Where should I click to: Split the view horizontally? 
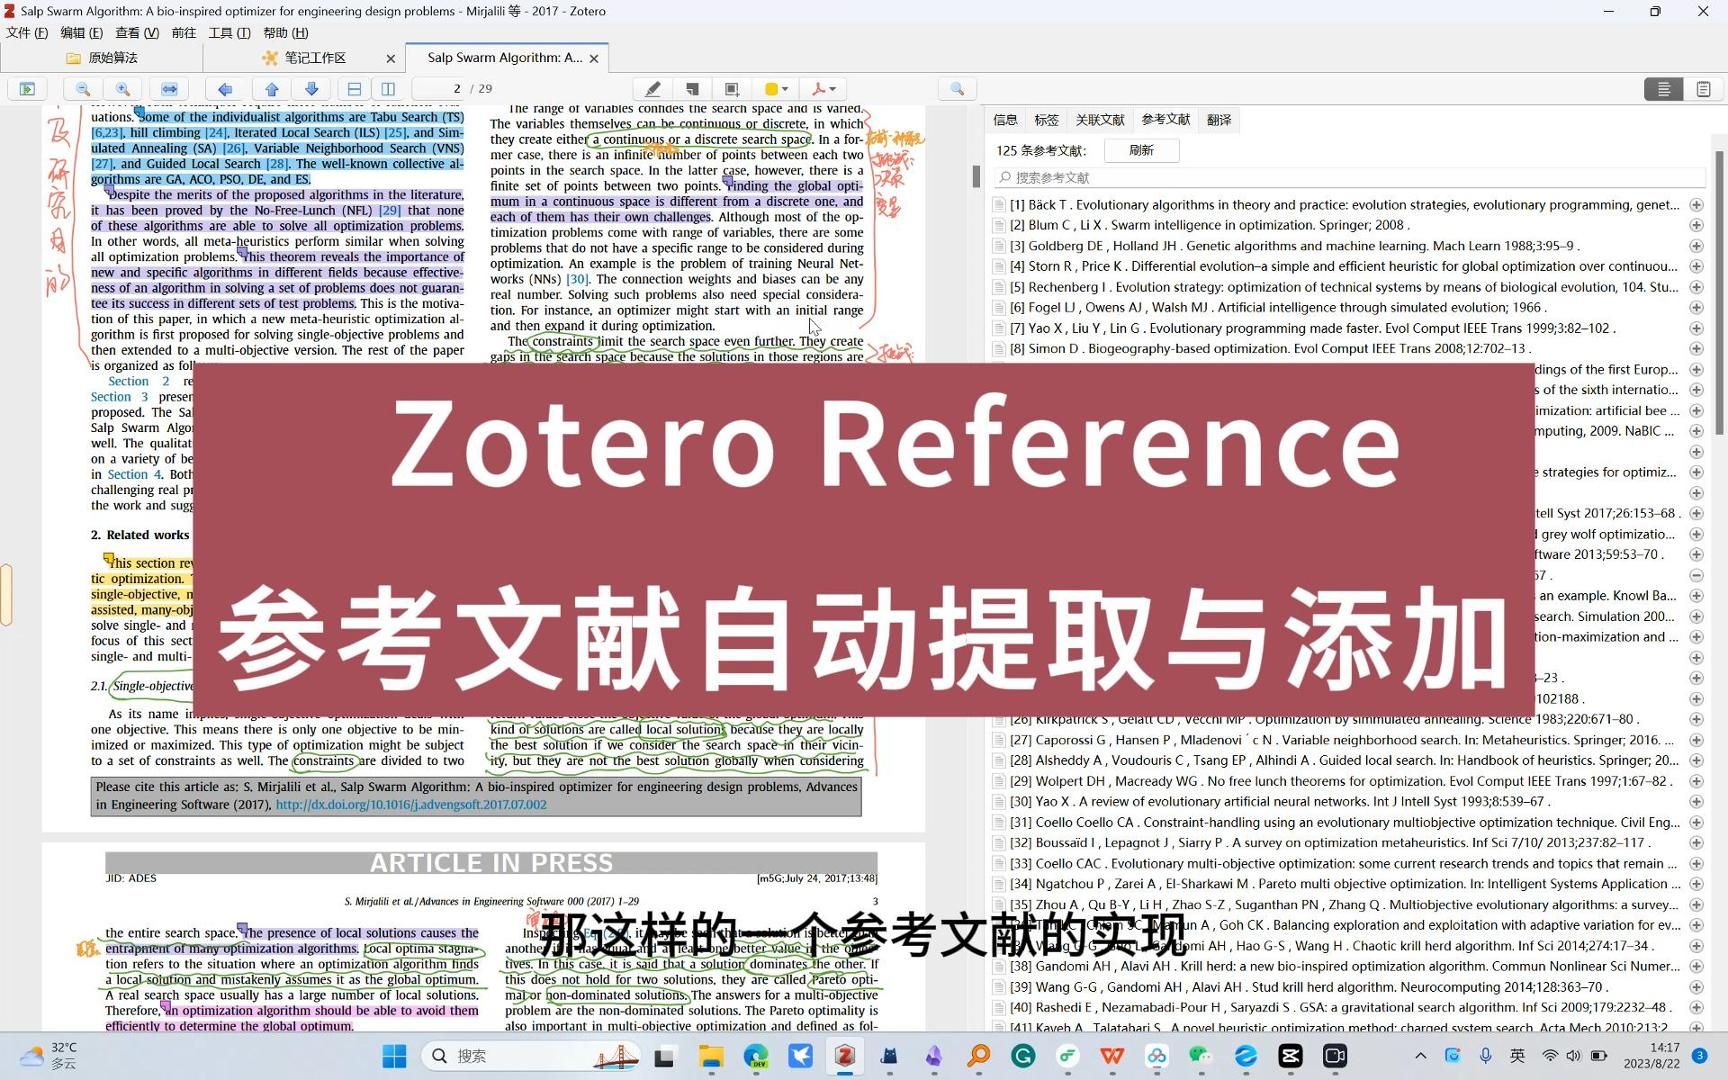click(x=354, y=89)
